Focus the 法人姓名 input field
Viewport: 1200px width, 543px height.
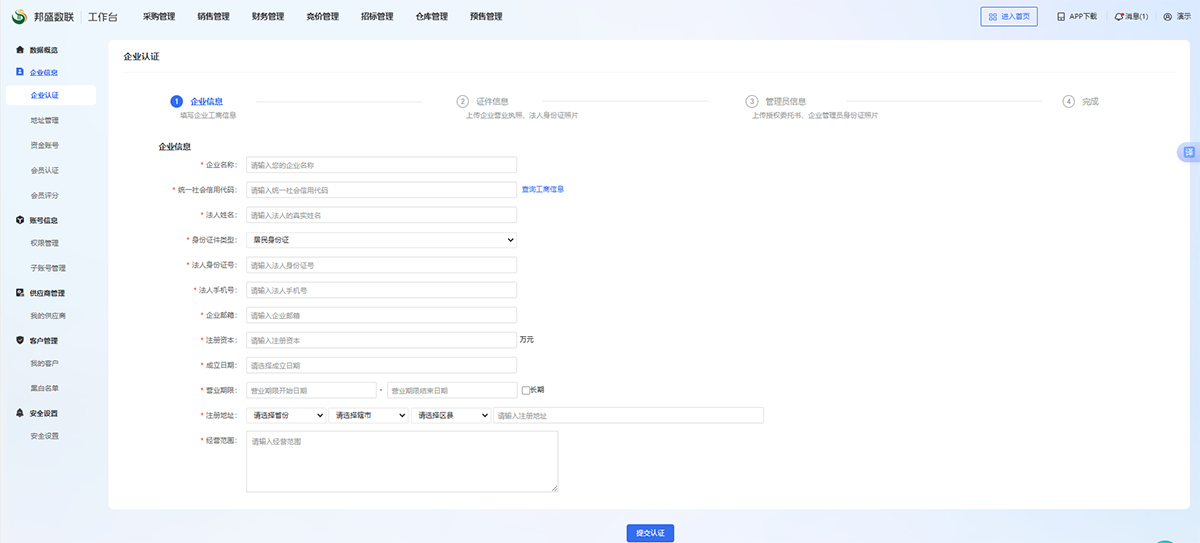pyautogui.click(x=381, y=215)
